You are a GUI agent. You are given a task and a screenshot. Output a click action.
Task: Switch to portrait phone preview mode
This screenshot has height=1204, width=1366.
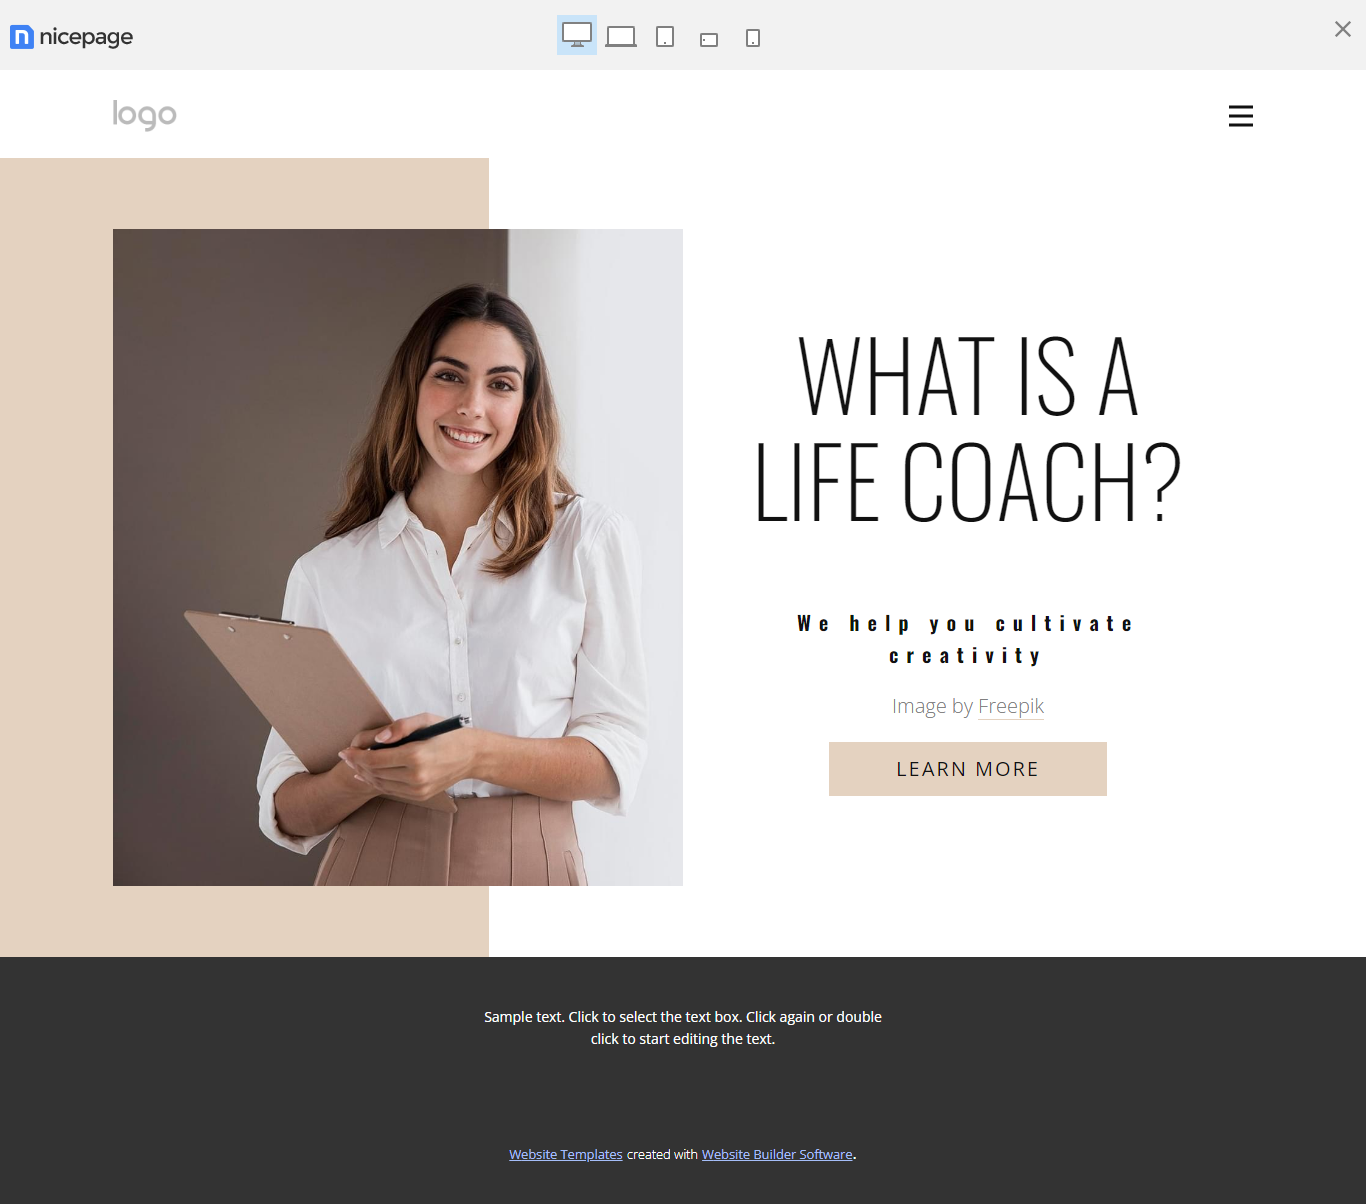[753, 38]
